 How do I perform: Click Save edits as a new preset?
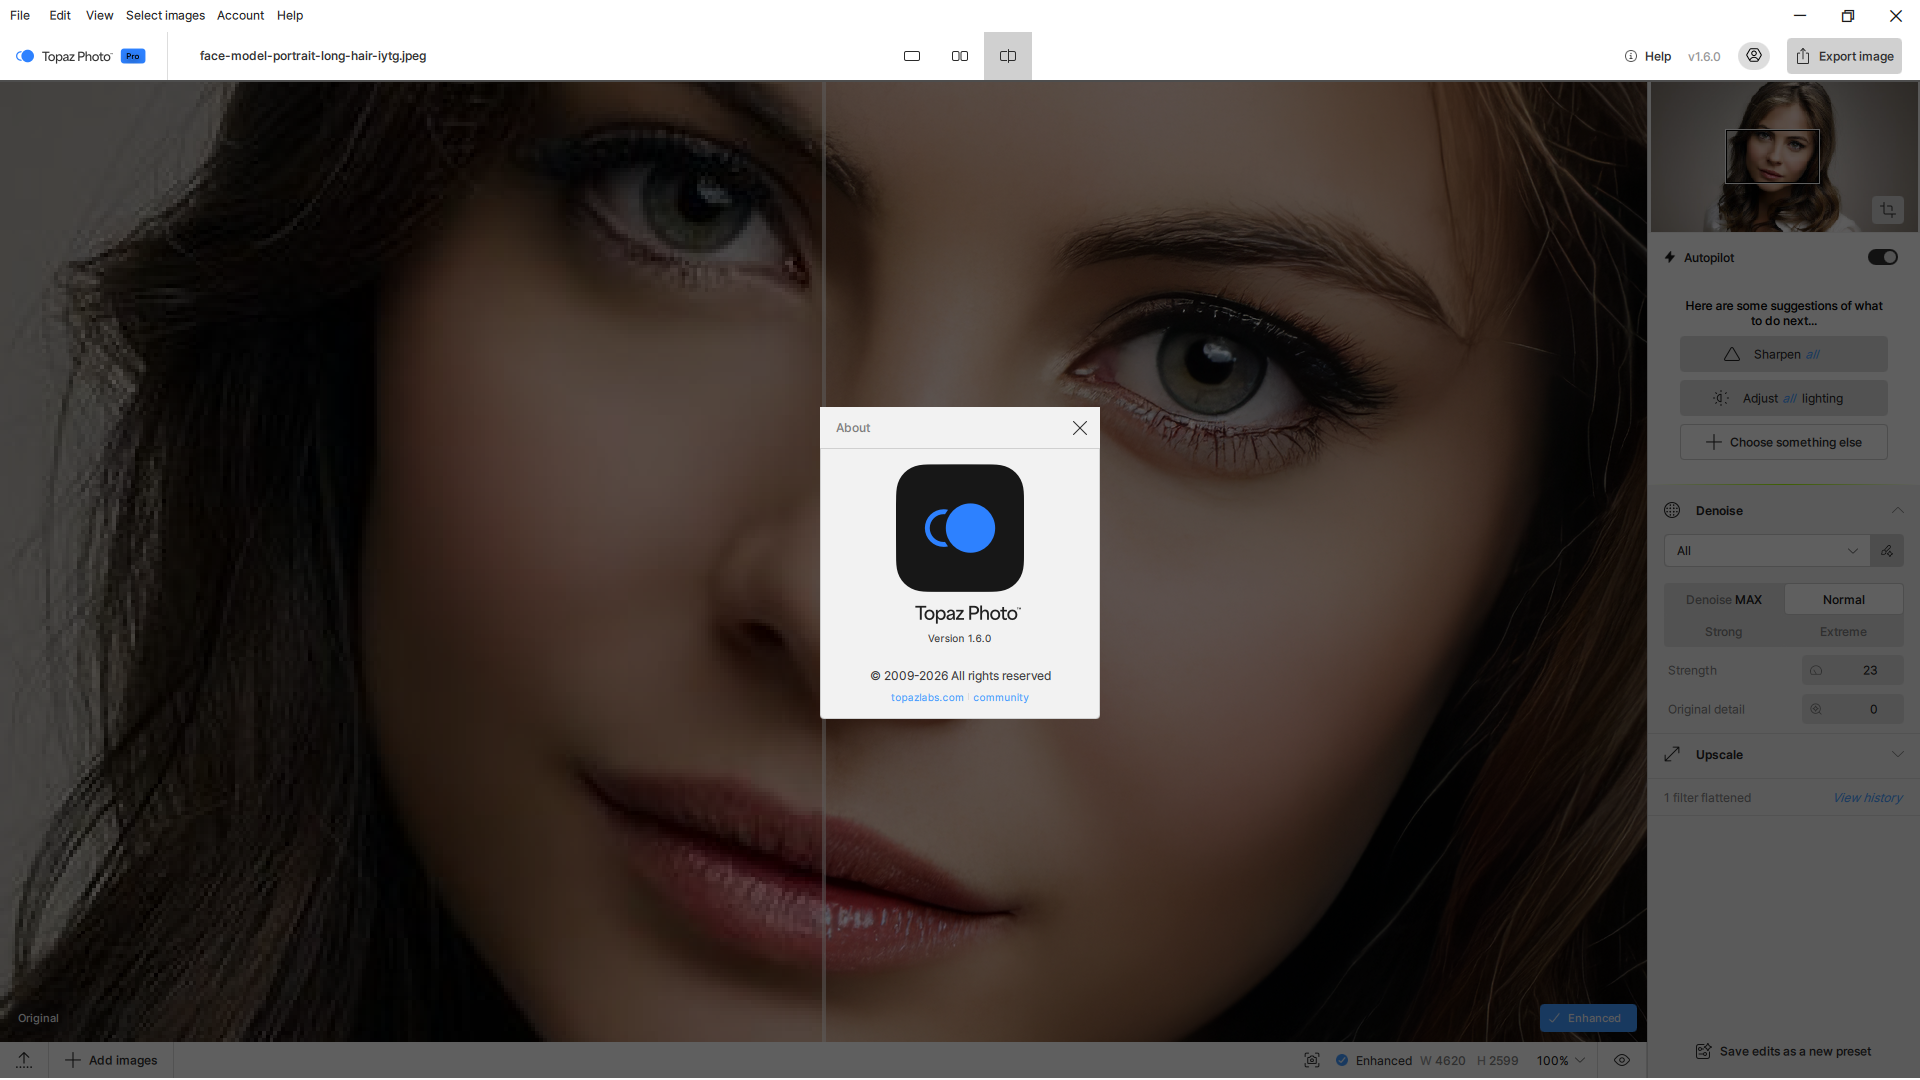tap(1784, 1051)
